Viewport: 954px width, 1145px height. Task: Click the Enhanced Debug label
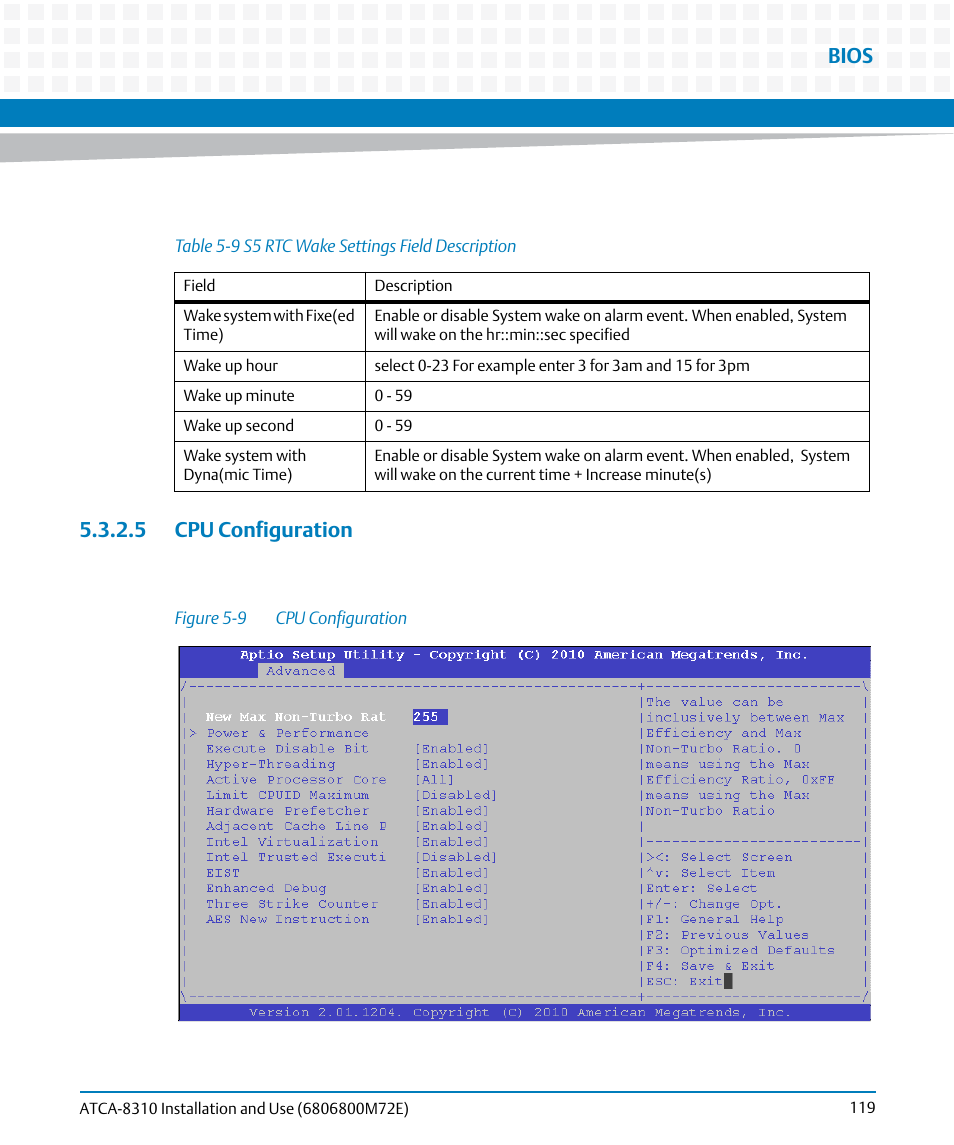(x=266, y=888)
